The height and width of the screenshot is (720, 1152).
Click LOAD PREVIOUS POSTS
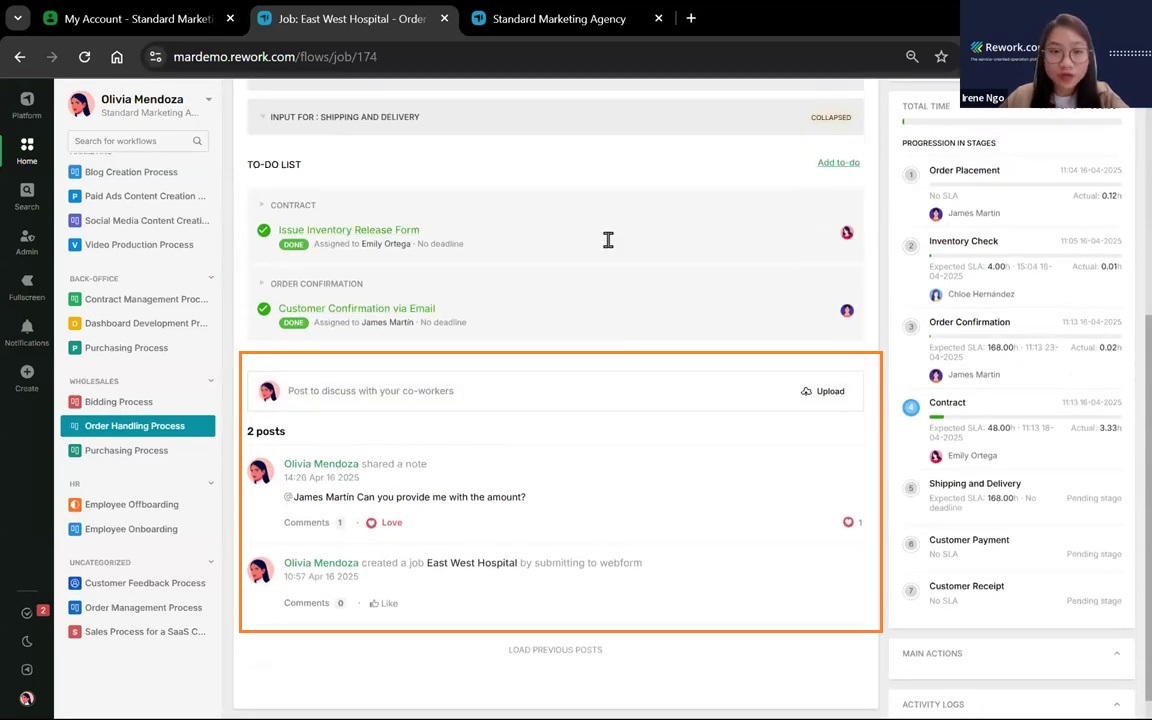[x=555, y=650]
